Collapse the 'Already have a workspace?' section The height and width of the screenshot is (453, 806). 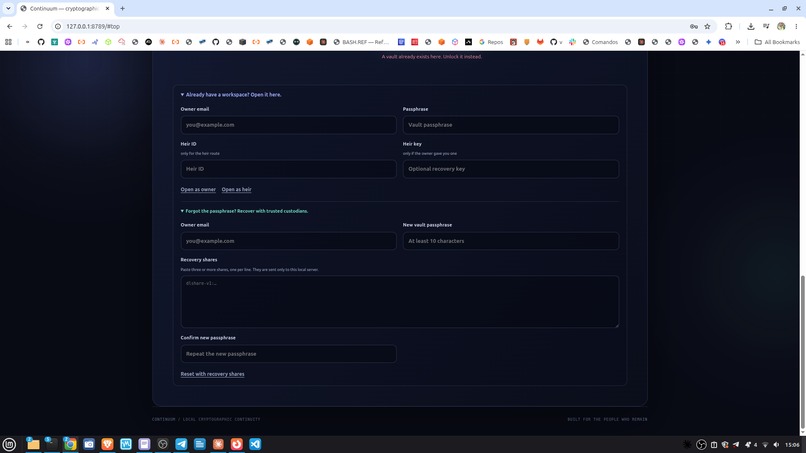pos(231,95)
